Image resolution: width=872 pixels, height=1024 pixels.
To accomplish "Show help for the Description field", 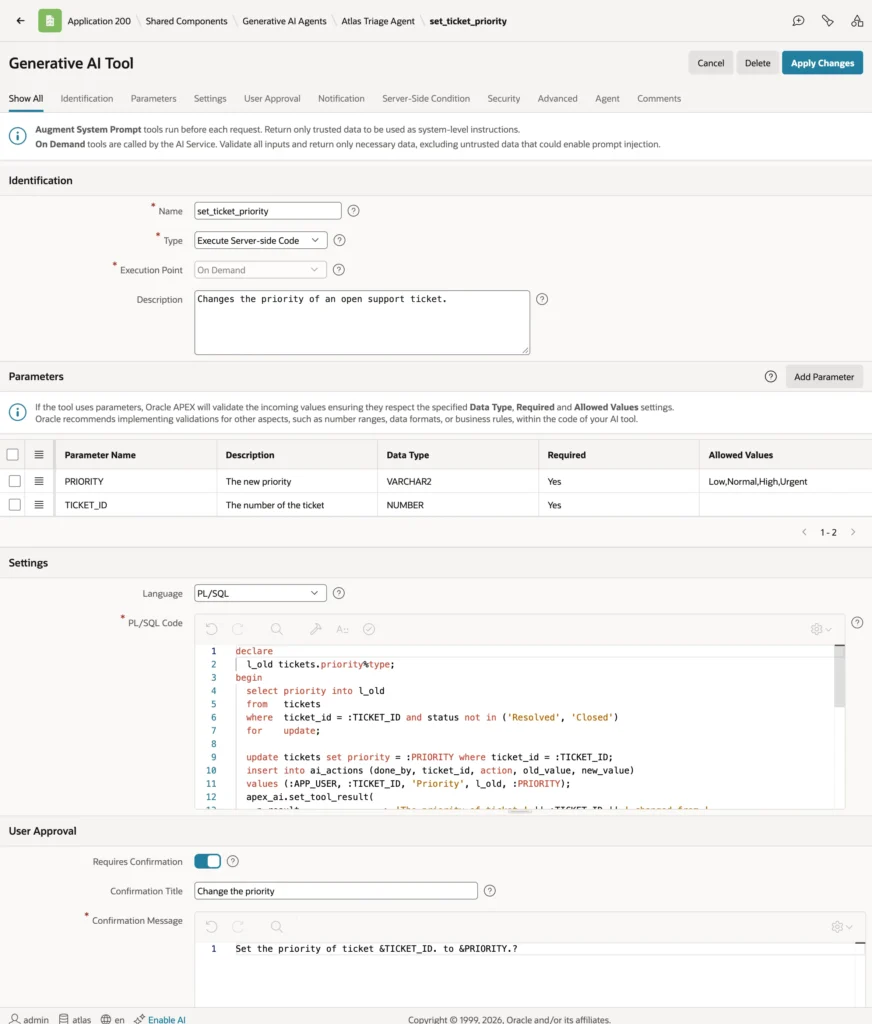I will (542, 299).
